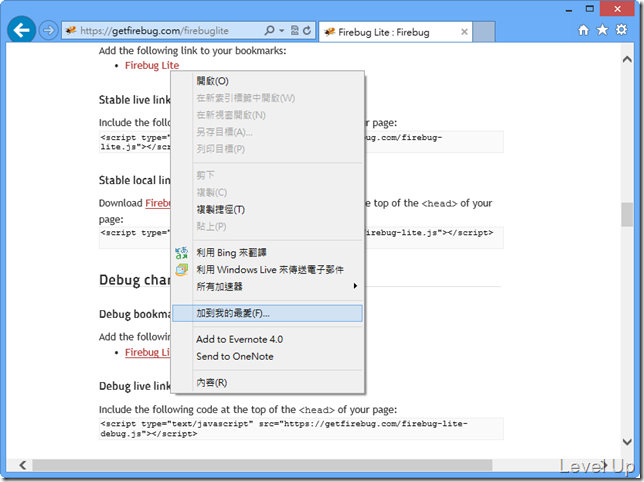Click the vertical scrollbar thumb
The image size is (644, 482).
coord(627,214)
